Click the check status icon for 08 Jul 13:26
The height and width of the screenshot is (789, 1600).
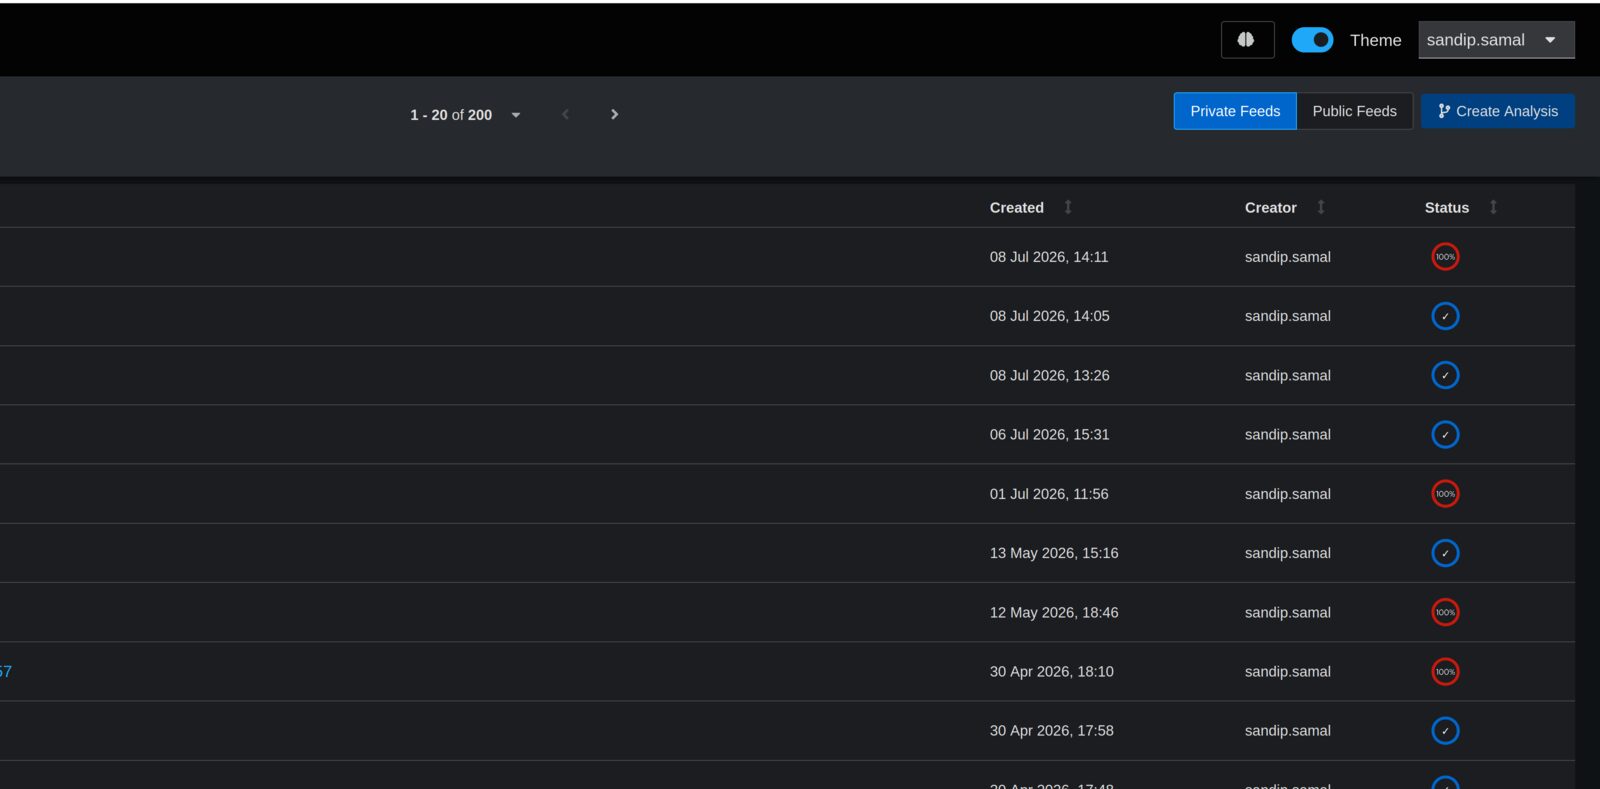1445,375
